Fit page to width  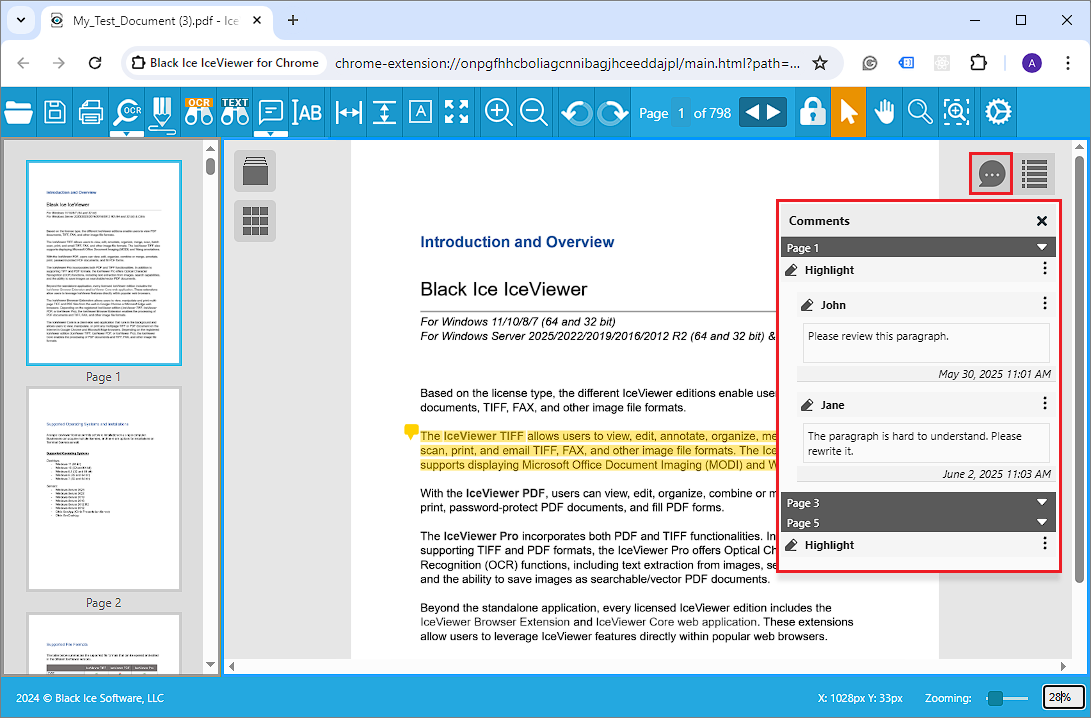click(348, 112)
